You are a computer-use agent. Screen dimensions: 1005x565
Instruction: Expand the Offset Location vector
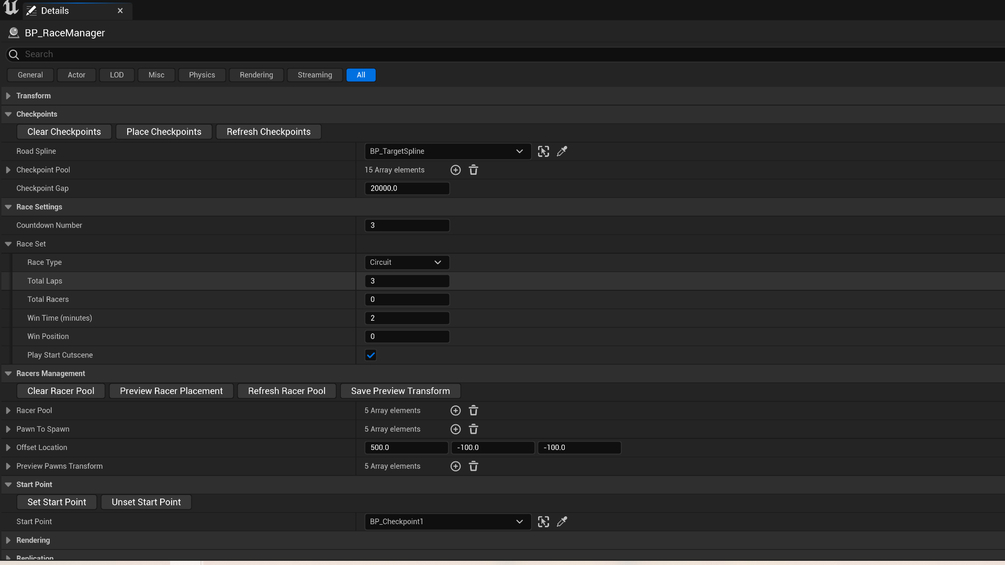click(x=8, y=448)
